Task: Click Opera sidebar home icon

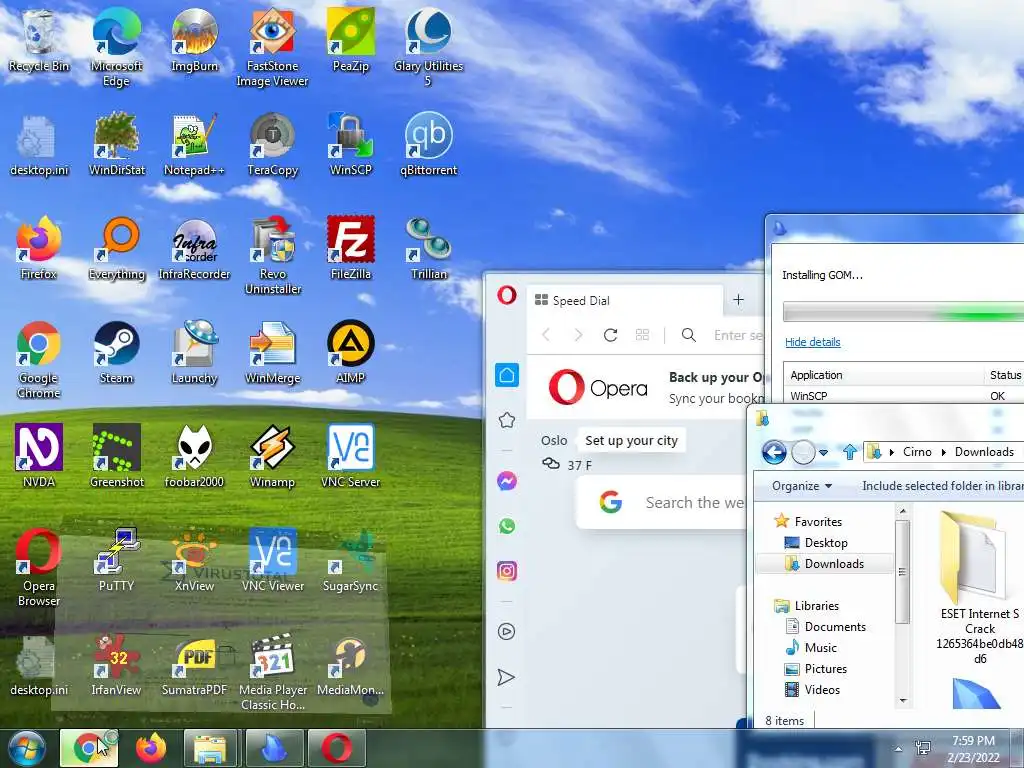Action: pyautogui.click(x=507, y=375)
